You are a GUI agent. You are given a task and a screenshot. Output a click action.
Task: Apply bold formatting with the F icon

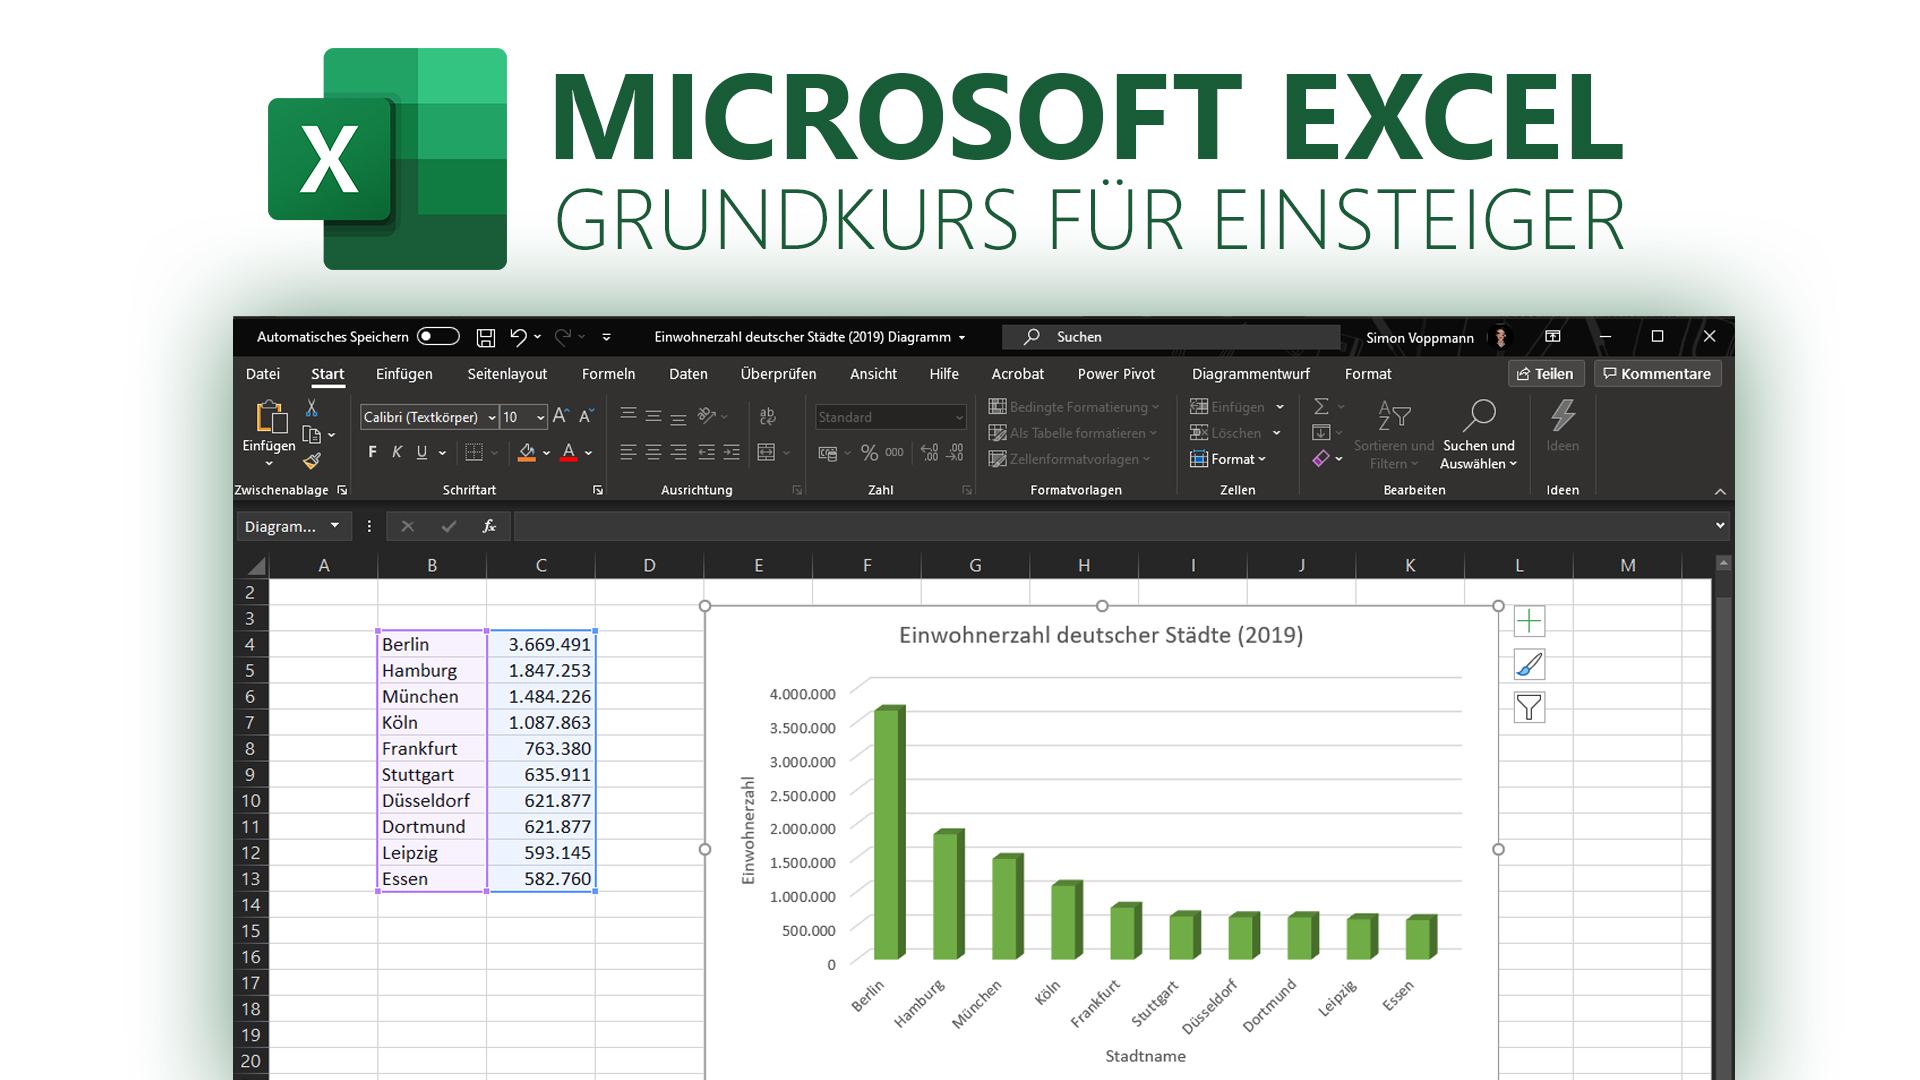371,452
